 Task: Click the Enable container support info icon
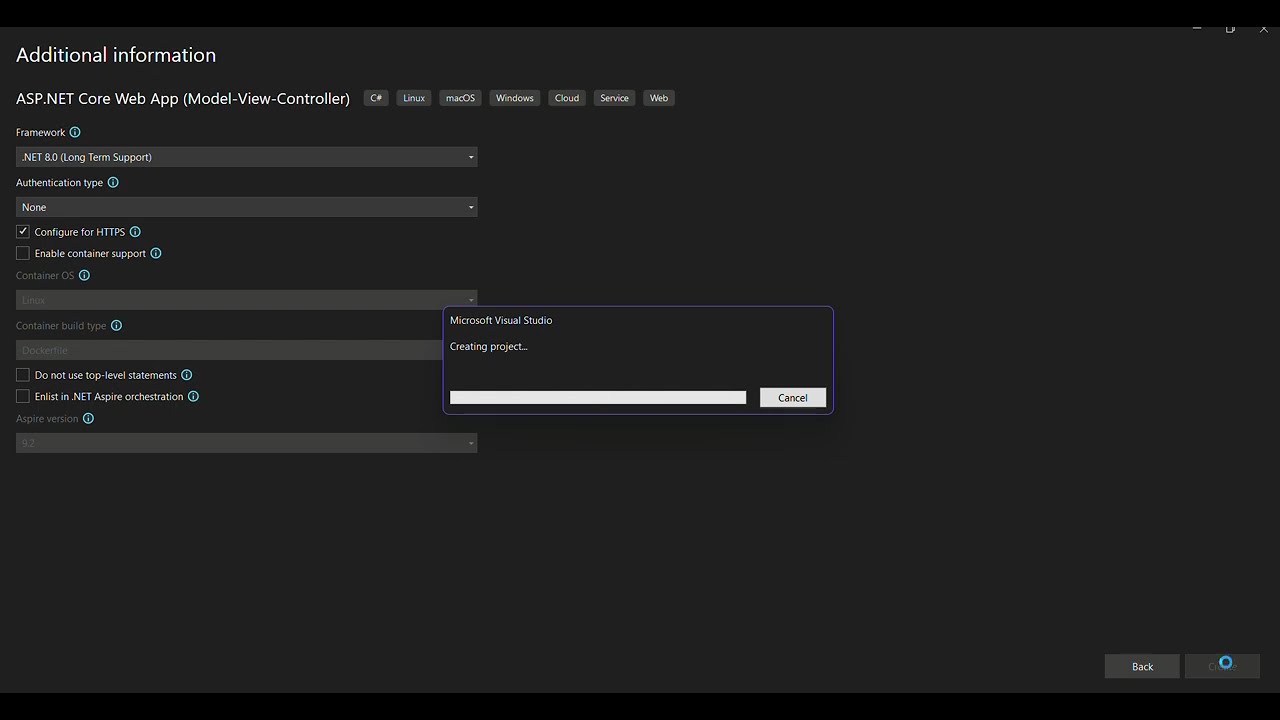click(x=156, y=253)
